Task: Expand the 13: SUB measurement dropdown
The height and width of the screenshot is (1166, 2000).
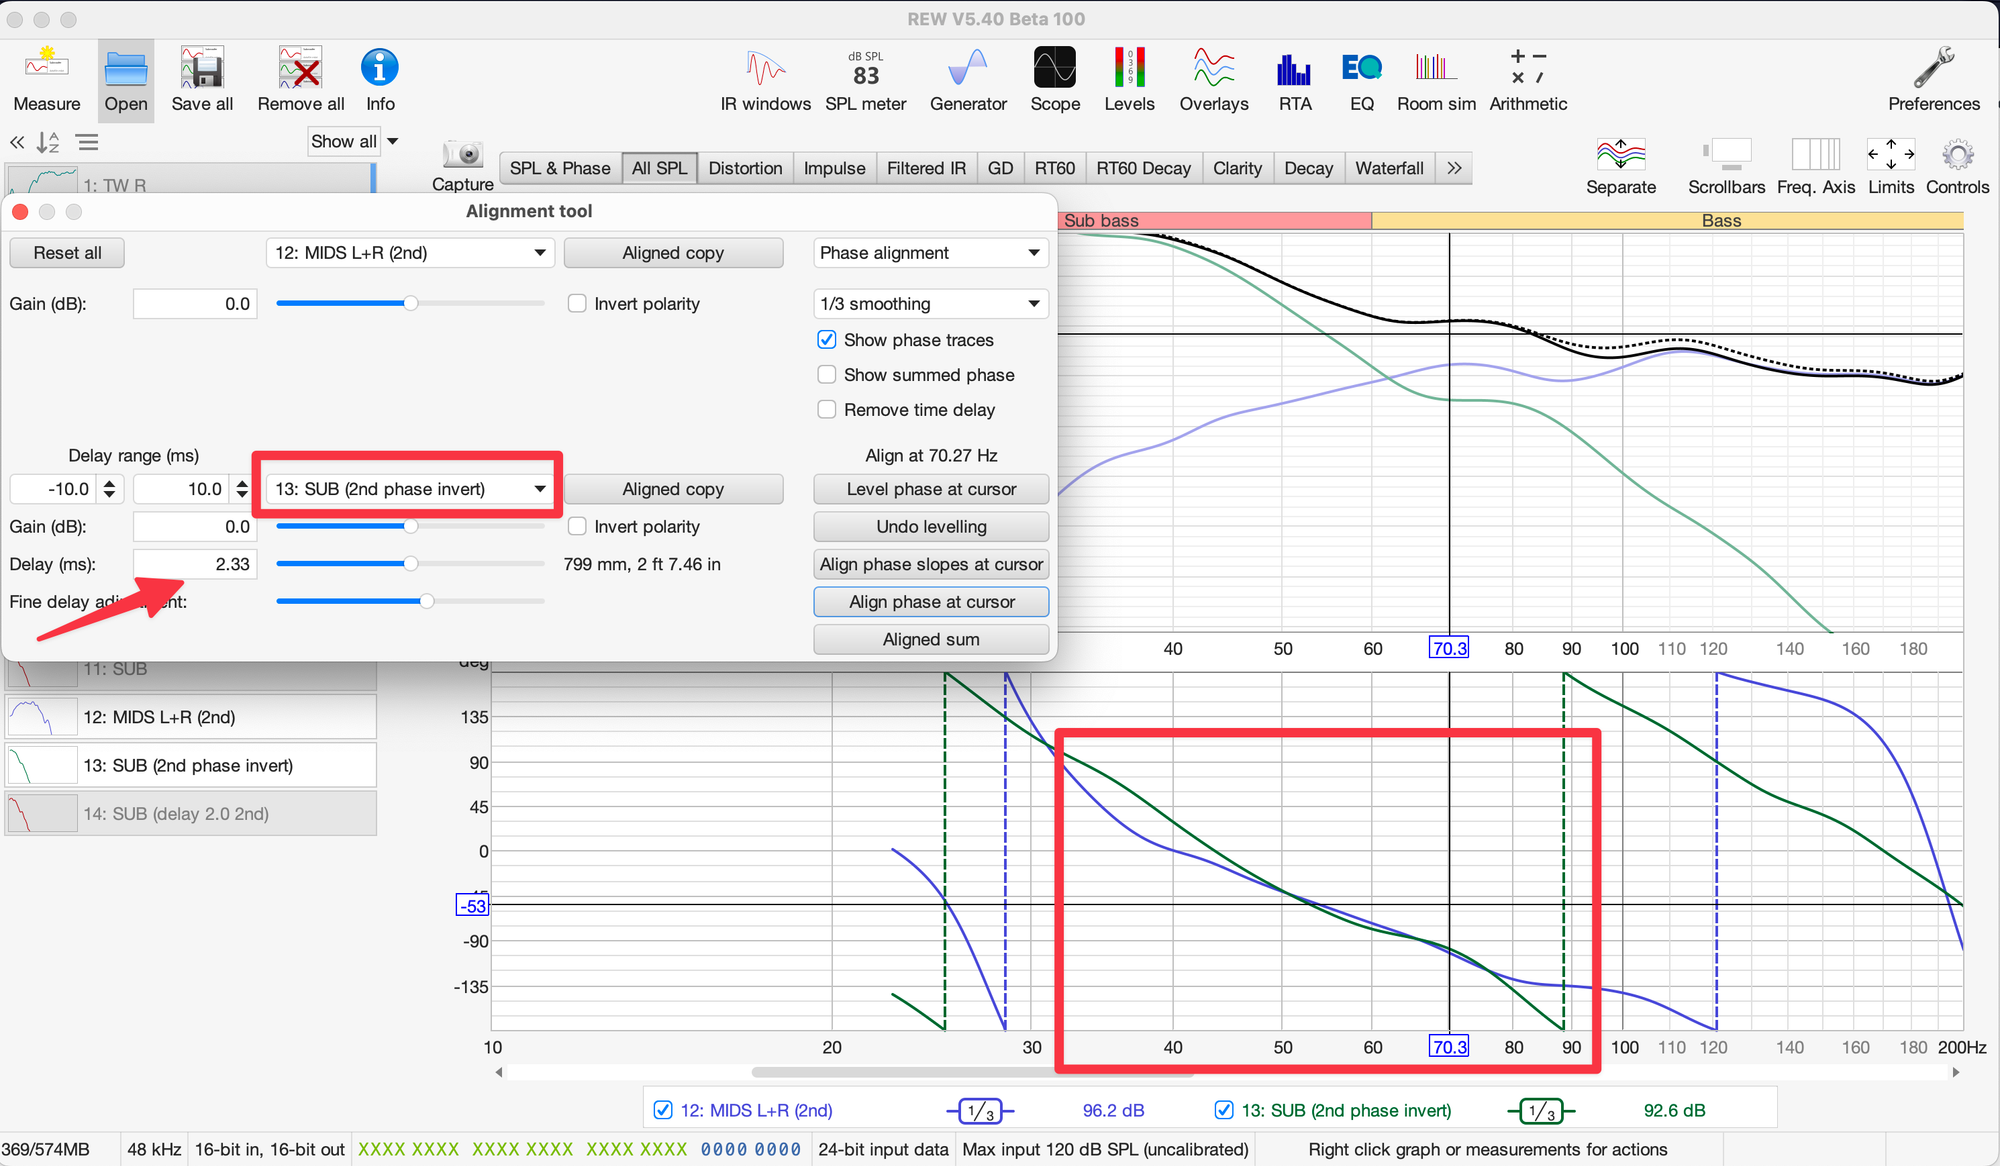Action: (x=410, y=489)
